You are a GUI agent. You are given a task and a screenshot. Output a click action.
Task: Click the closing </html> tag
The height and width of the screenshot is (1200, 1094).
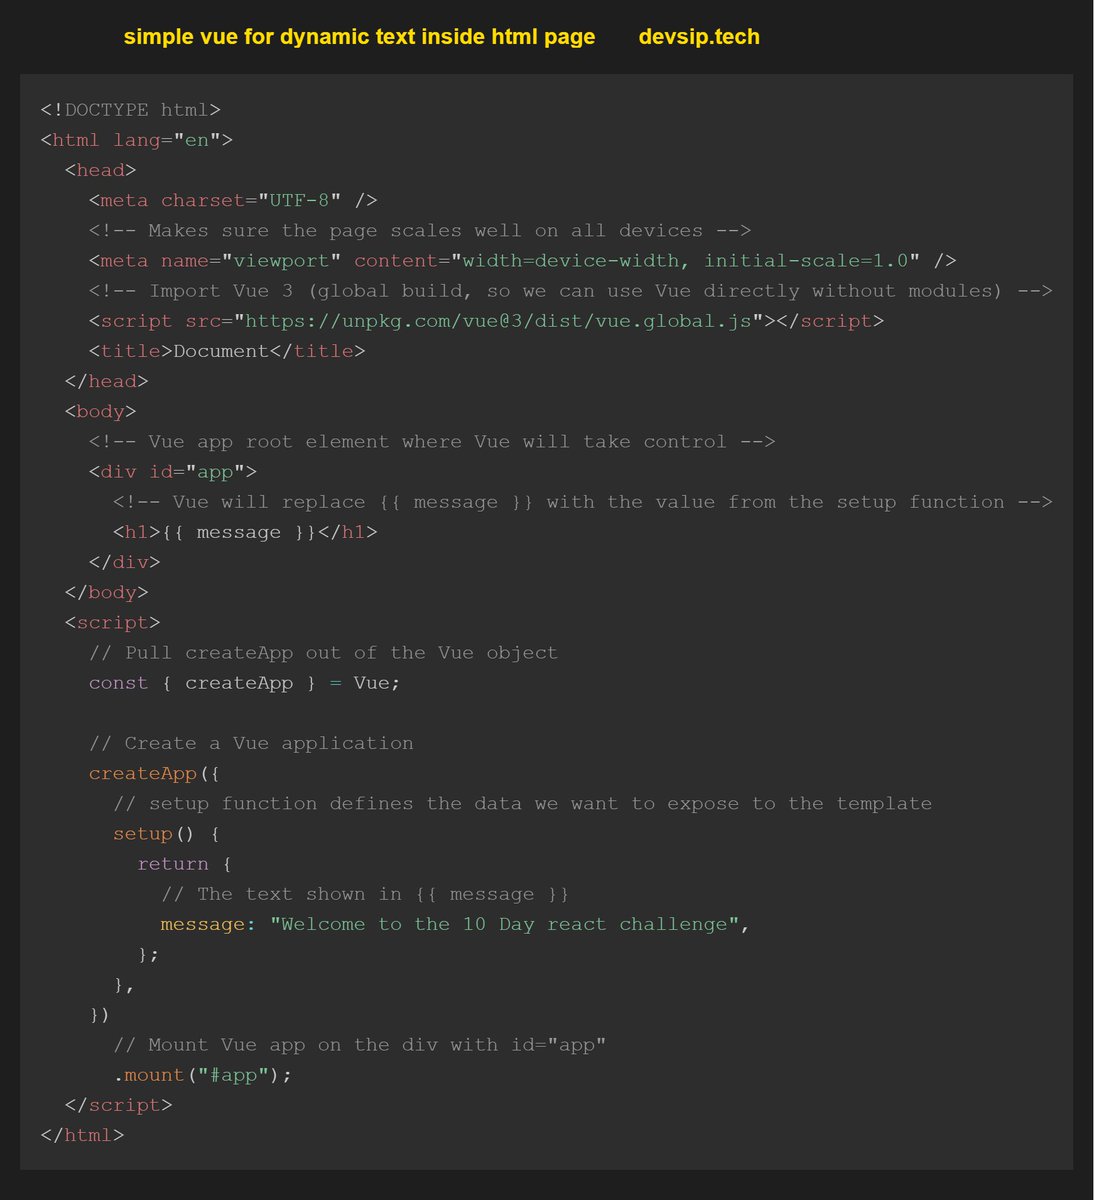[83, 1135]
